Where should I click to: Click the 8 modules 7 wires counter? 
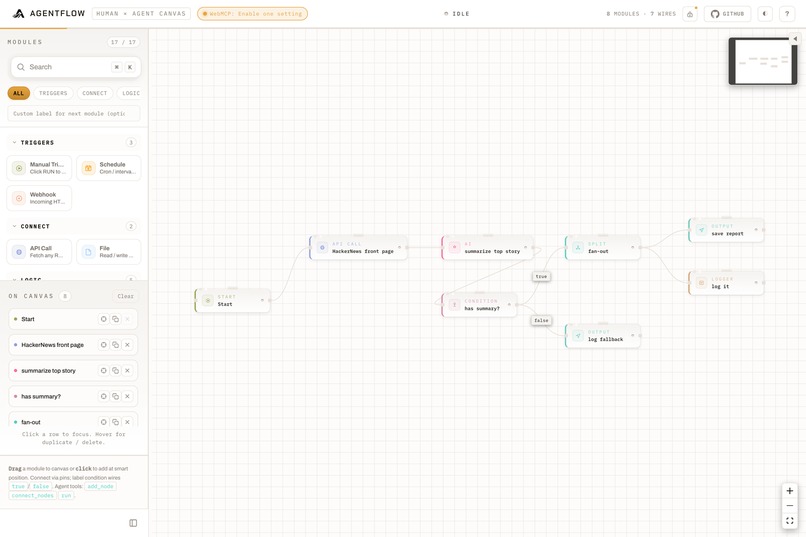[x=641, y=14]
